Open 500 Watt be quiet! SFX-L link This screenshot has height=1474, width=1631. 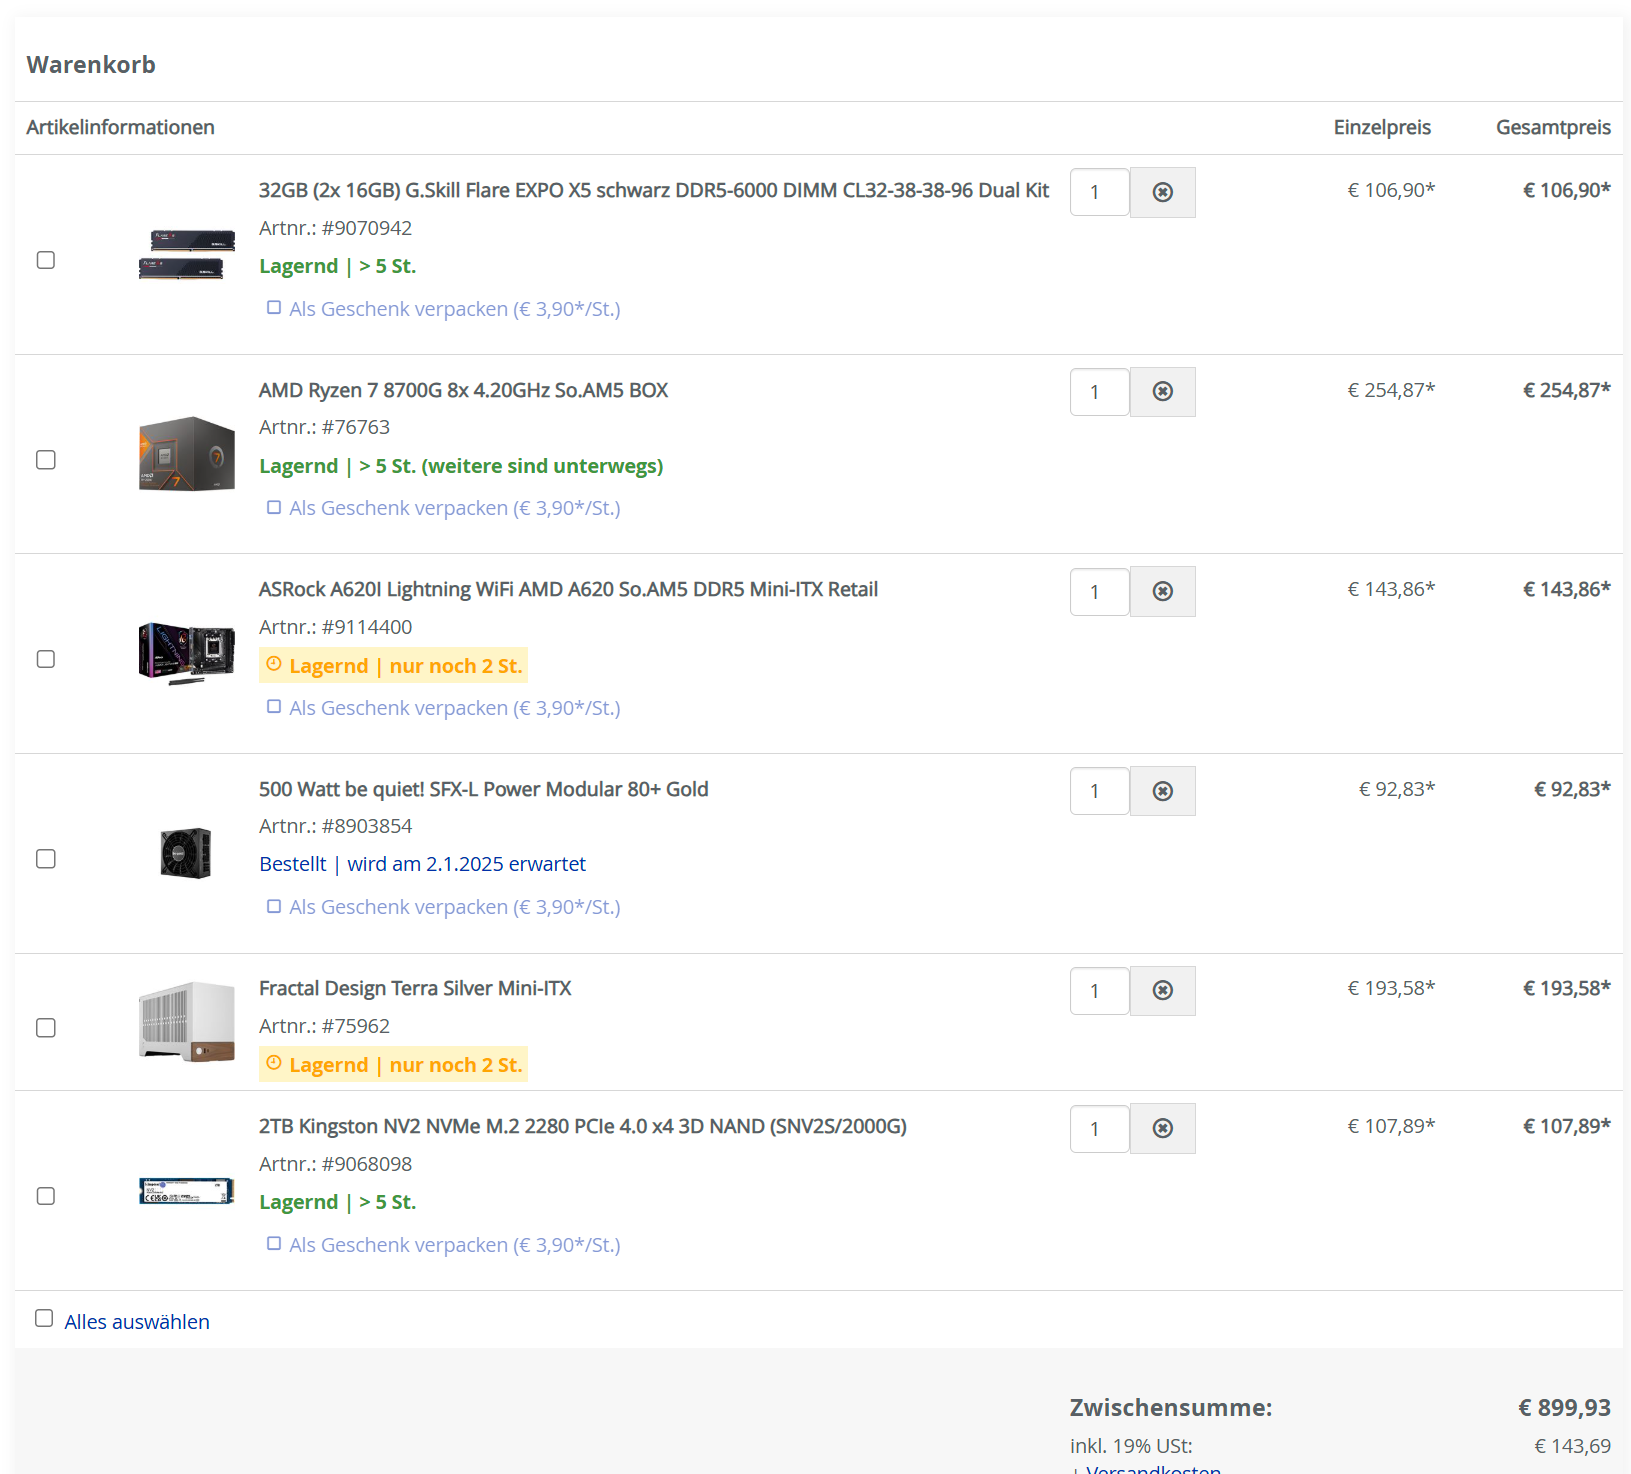coord(483,789)
